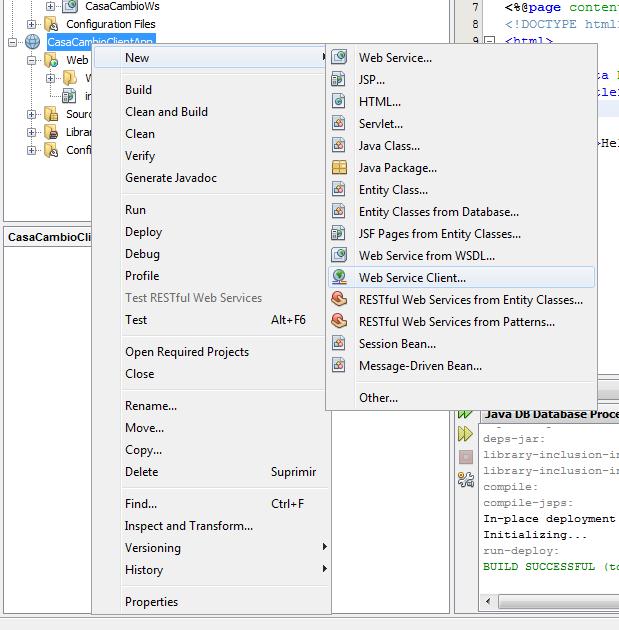This screenshot has width=619, height=630.
Task: Click the BUILD SUCCESSFUL output line
Action: point(551,567)
